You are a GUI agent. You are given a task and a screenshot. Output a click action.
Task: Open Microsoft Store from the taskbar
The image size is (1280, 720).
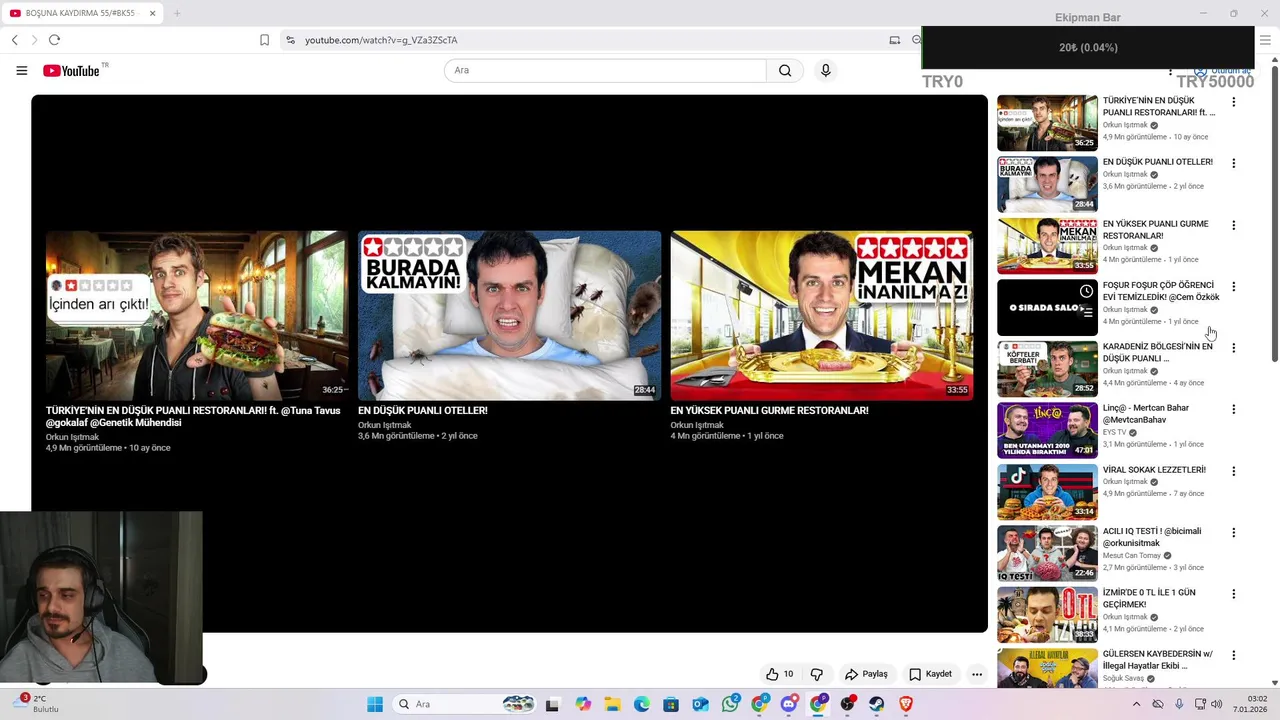pyautogui.click(x=671, y=704)
